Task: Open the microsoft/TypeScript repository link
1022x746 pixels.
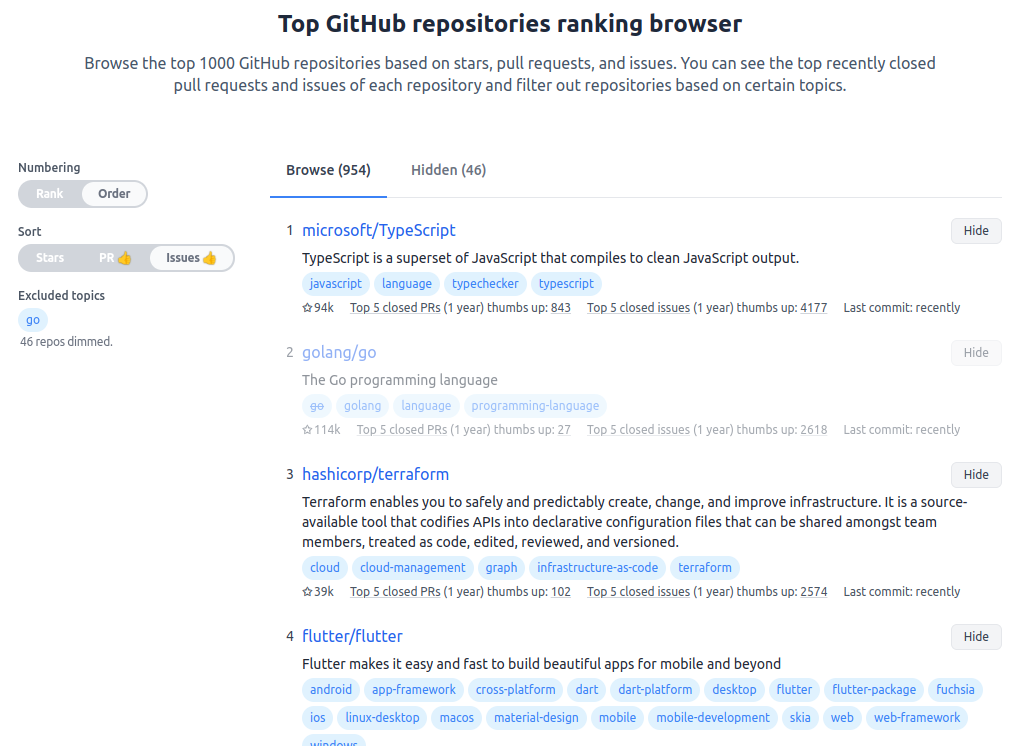Action: click(379, 230)
